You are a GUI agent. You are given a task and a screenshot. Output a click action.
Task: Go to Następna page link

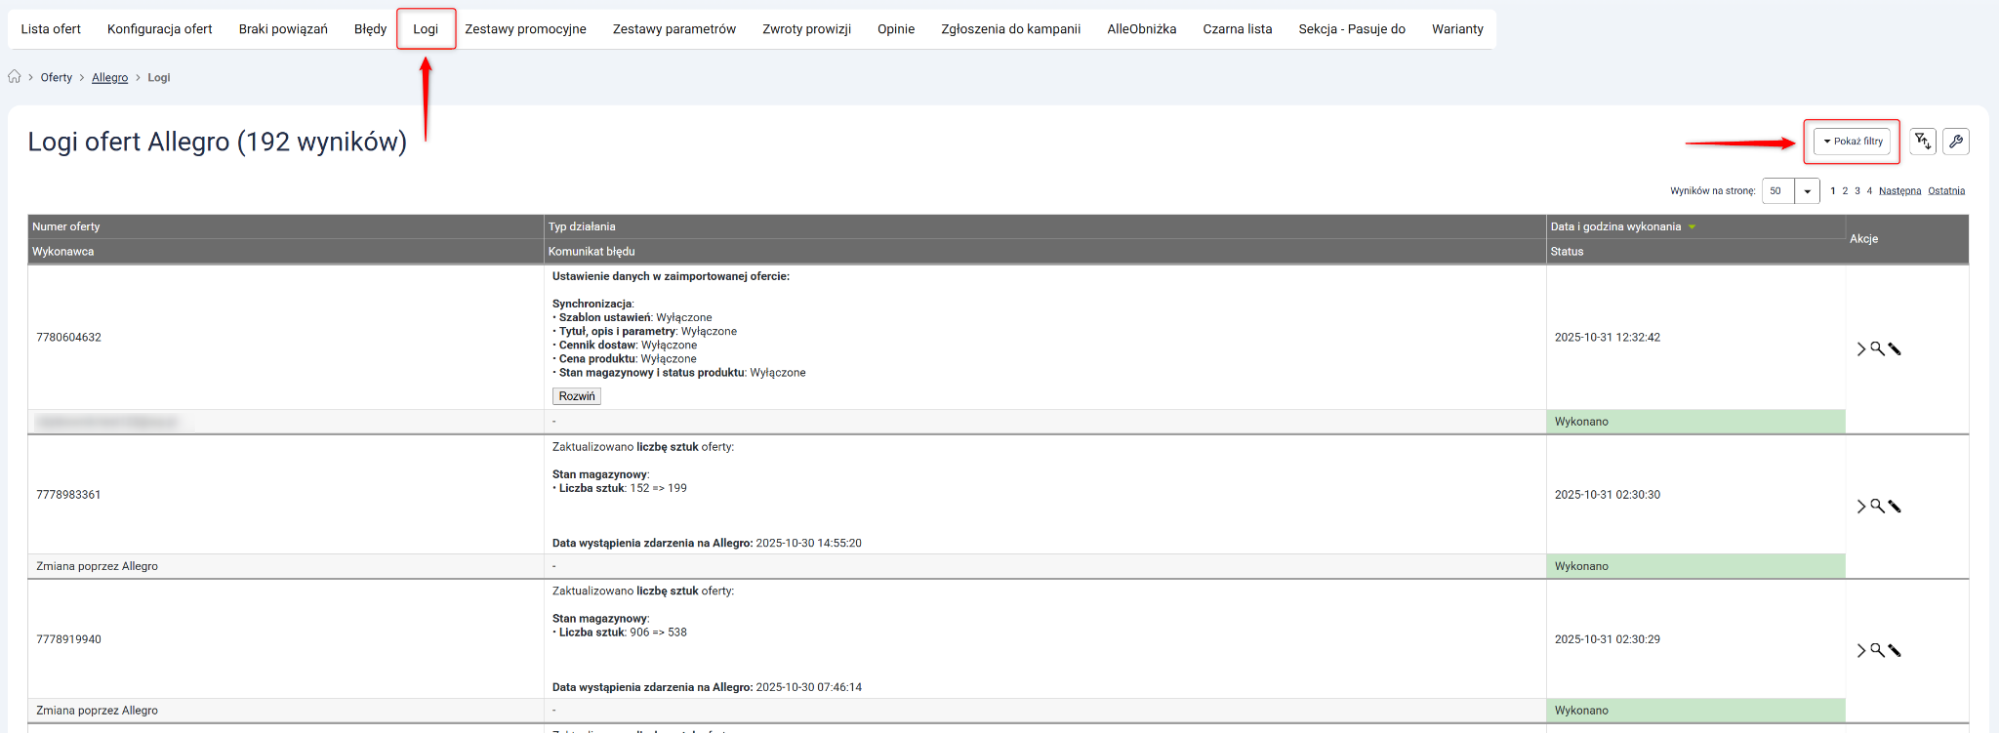click(1899, 191)
